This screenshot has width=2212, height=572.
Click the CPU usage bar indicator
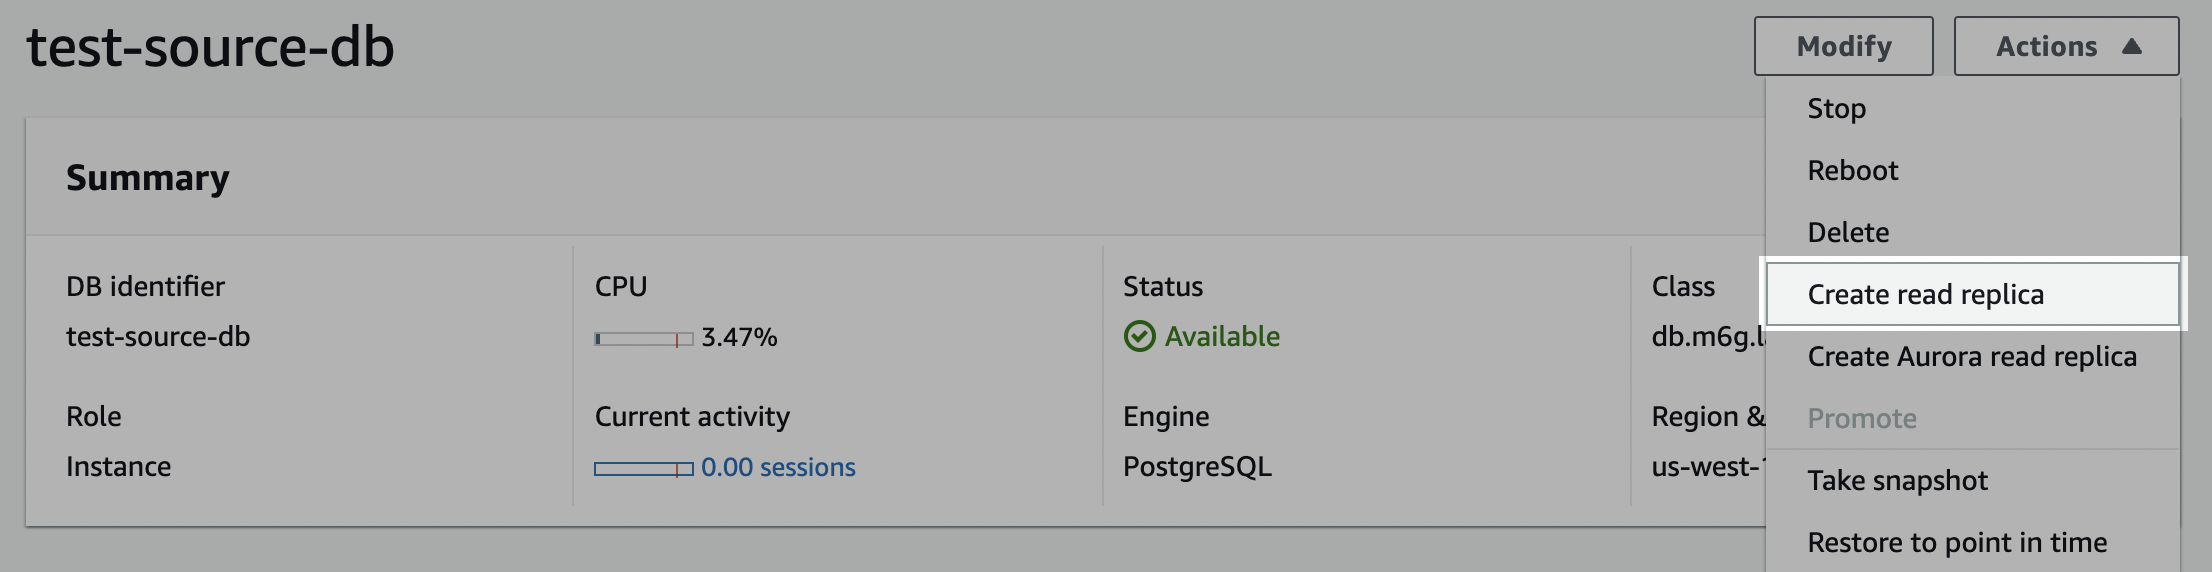coord(643,339)
